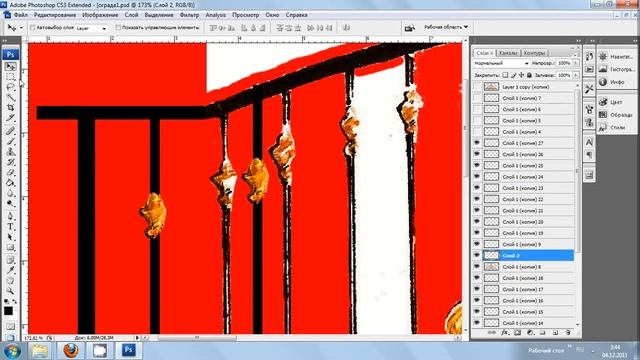
Task: Select the Eyedropper tool
Action: tap(11, 270)
